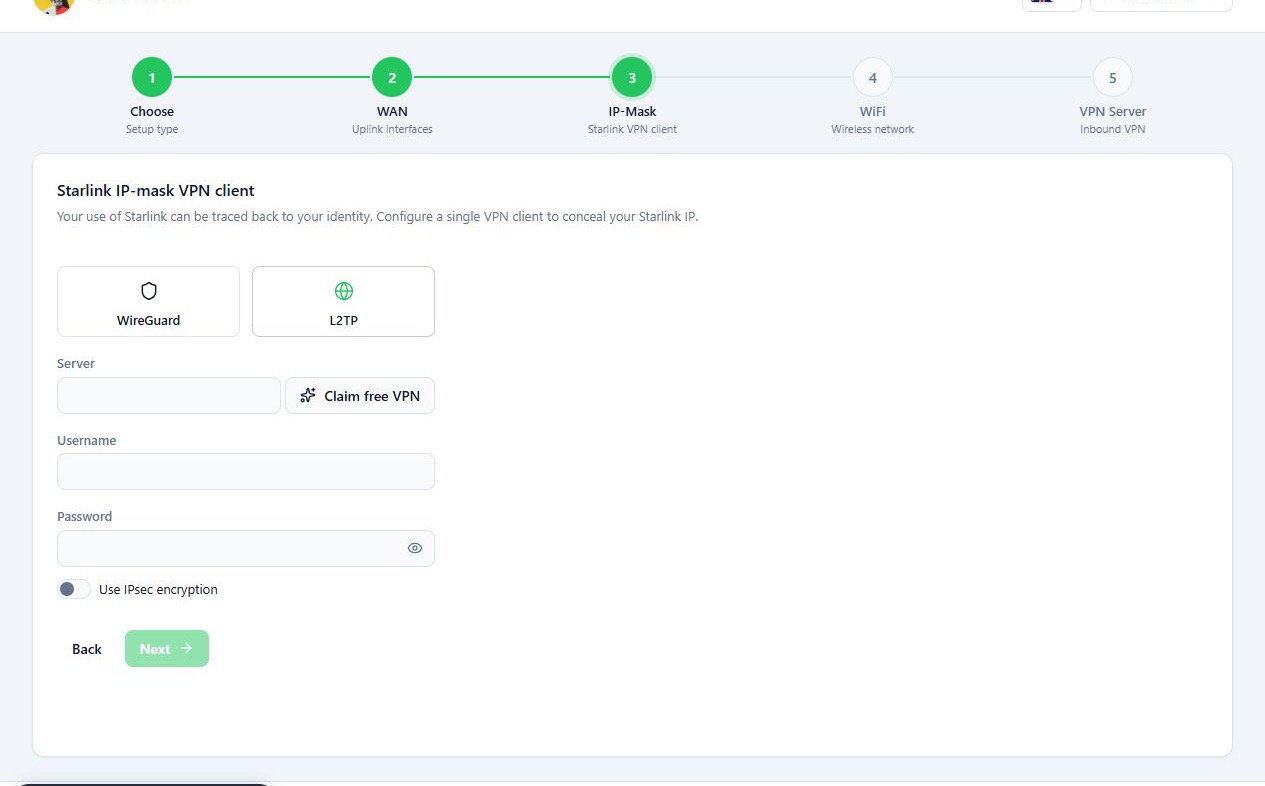Jump to step 1 Choose
This screenshot has height=786, width=1265.
(x=152, y=77)
